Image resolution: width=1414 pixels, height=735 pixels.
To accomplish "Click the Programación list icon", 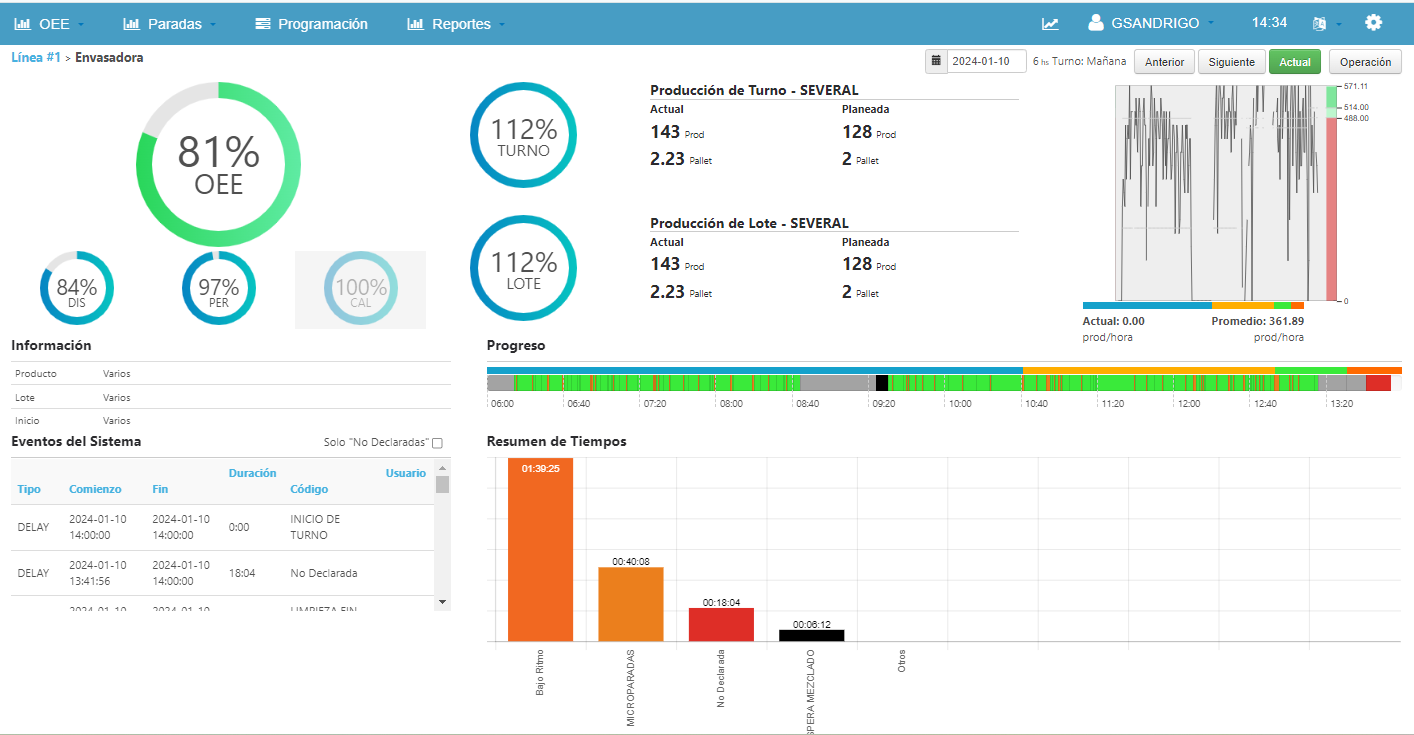I will tap(263, 24).
